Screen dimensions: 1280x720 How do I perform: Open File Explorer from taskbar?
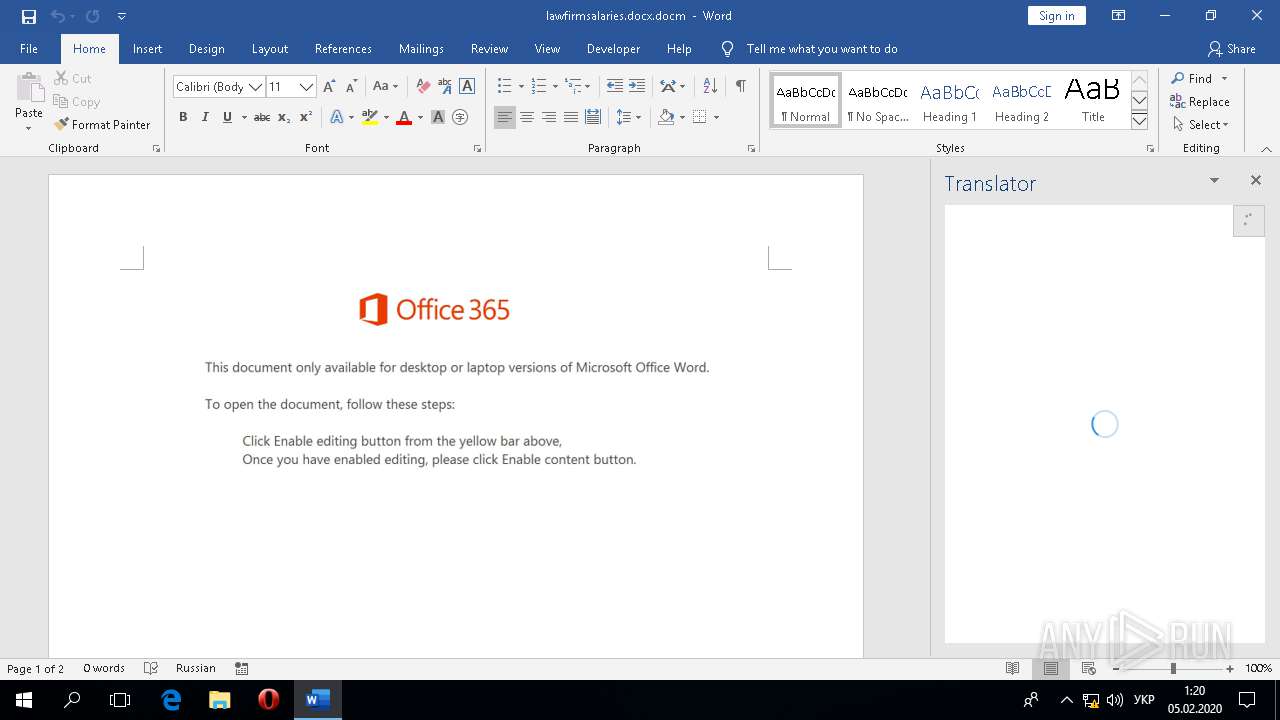point(220,700)
